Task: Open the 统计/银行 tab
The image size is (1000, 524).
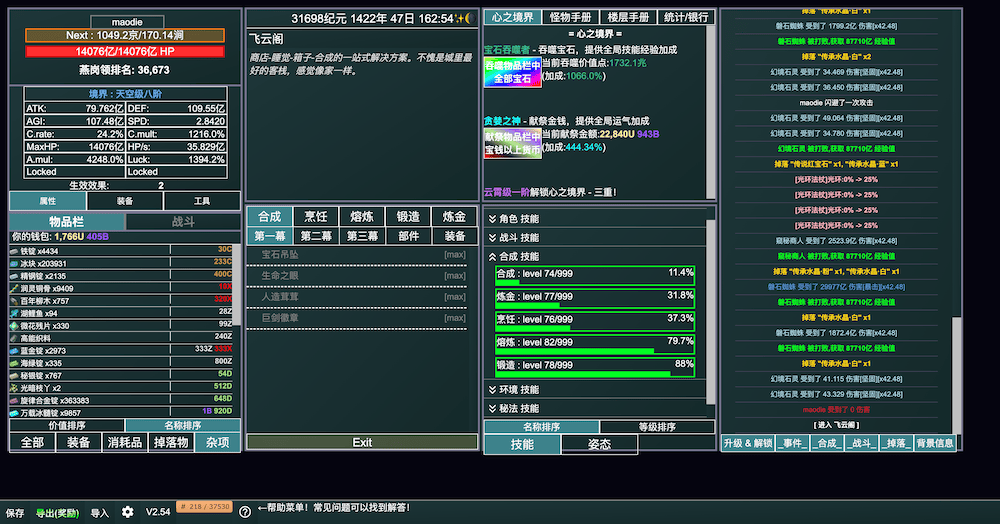Action: (x=686, y=17)
